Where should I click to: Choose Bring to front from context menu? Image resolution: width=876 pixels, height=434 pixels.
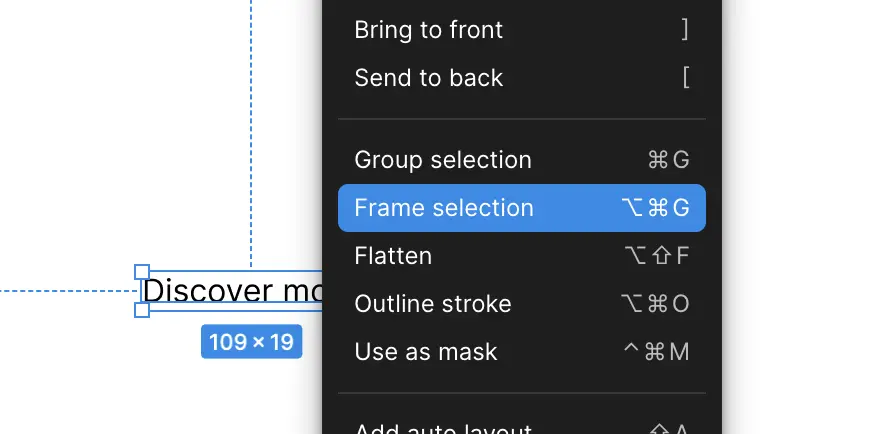click(x=428, y=30)
